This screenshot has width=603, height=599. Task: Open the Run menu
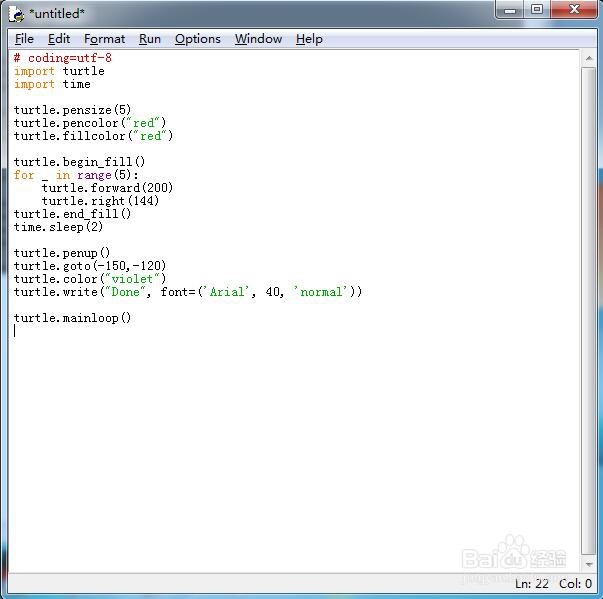[x=150, y=39]
